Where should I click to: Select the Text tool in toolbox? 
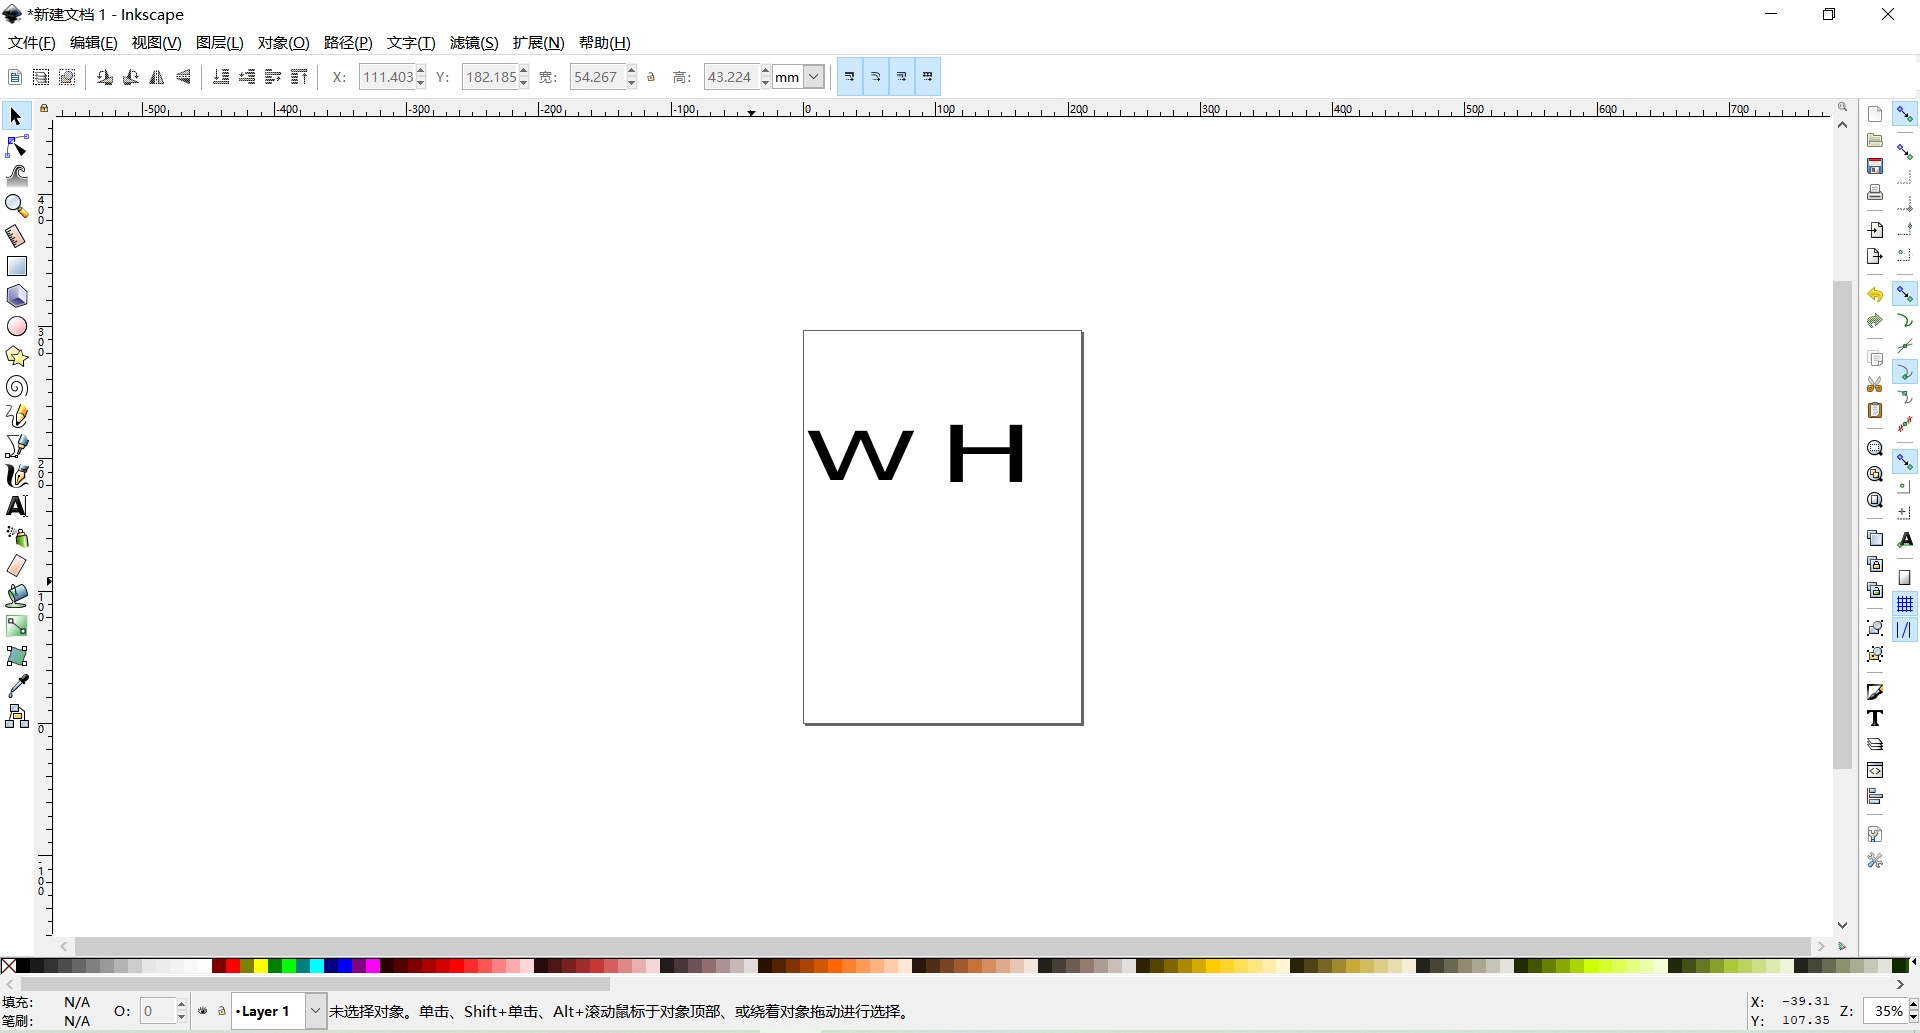16,506
